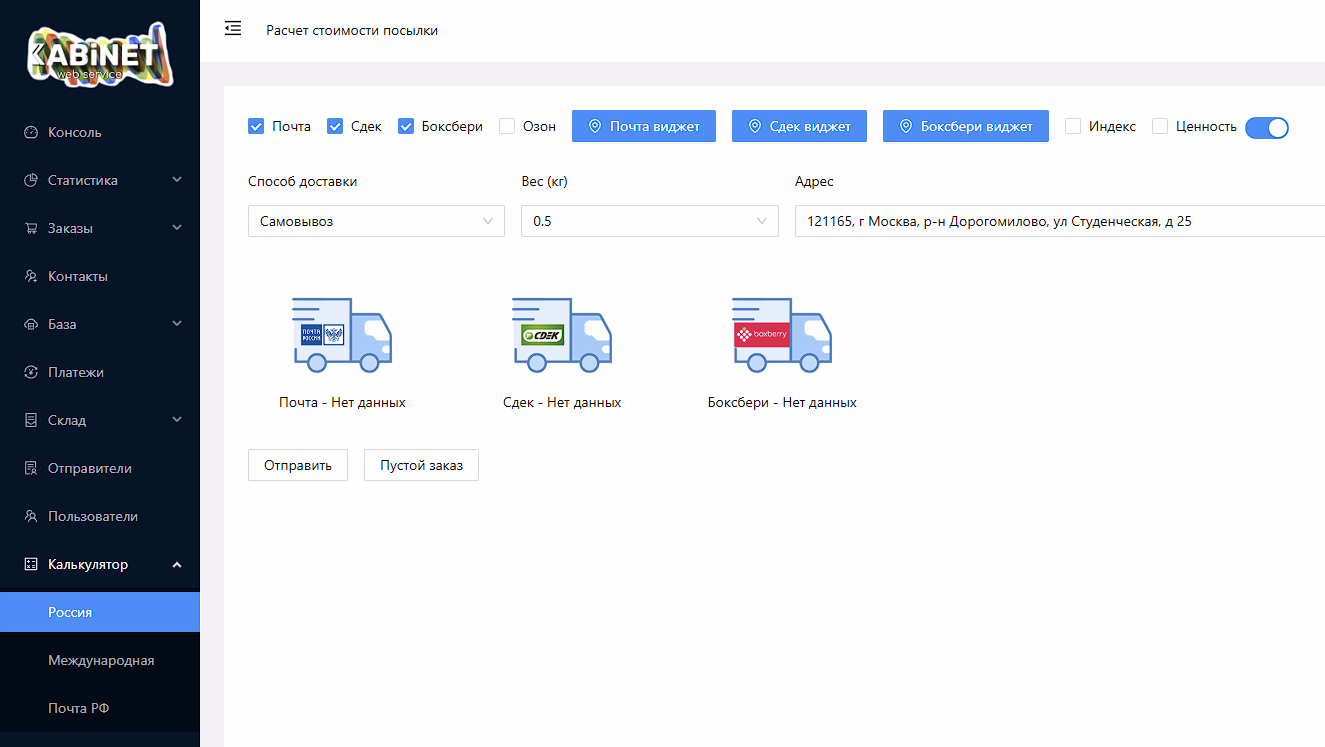Image resolution: width=1325 pixels, height=747 pixels.
Task: Select the Статистика sidebar icon
Action: tap(29, 180)
